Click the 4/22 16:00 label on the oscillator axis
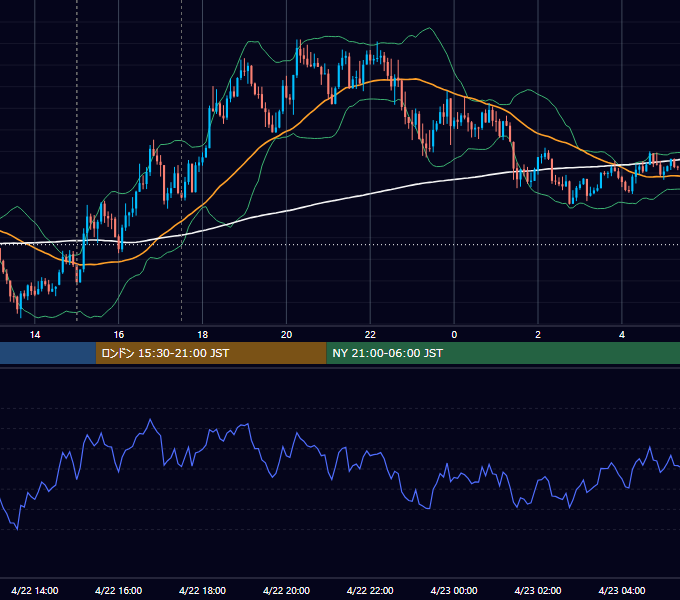 click(x=118, y=590)
